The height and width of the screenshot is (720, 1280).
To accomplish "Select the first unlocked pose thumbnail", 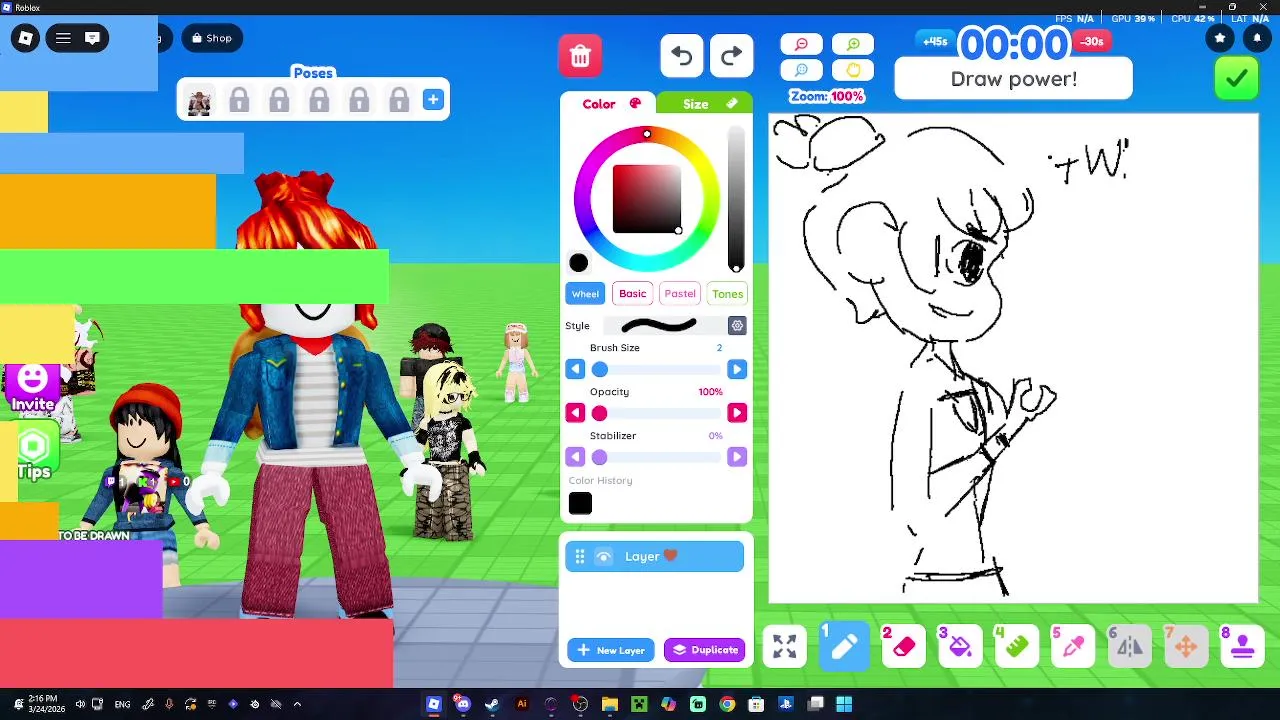I will 199,100.
